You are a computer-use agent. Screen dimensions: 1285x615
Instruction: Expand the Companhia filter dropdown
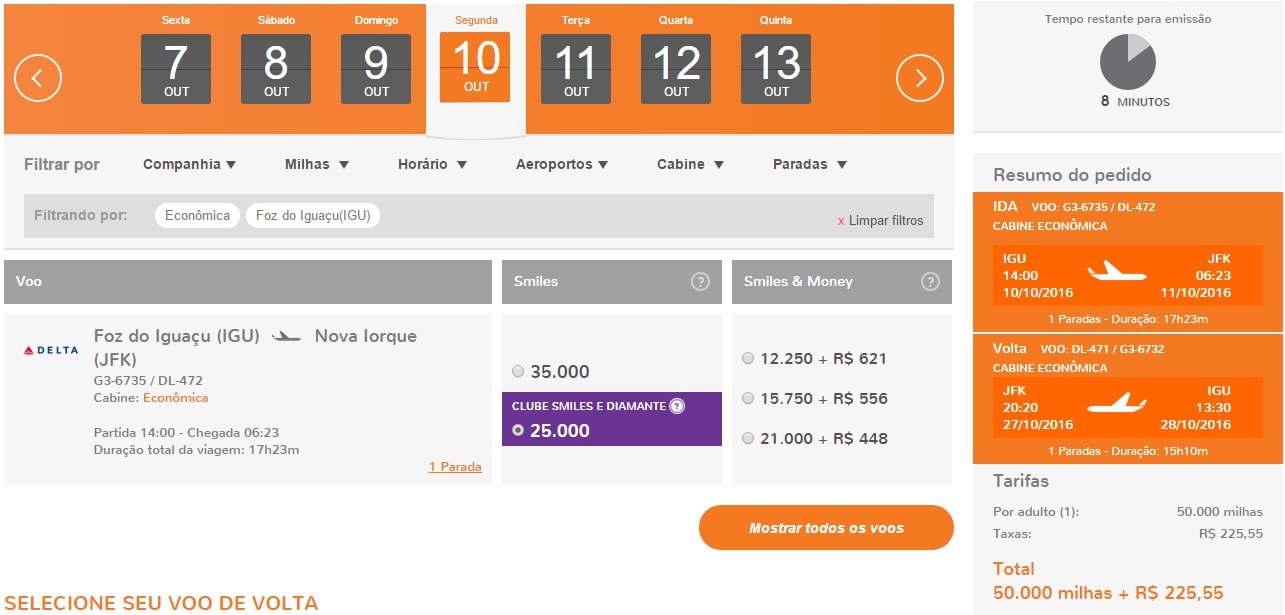[190, 164]
